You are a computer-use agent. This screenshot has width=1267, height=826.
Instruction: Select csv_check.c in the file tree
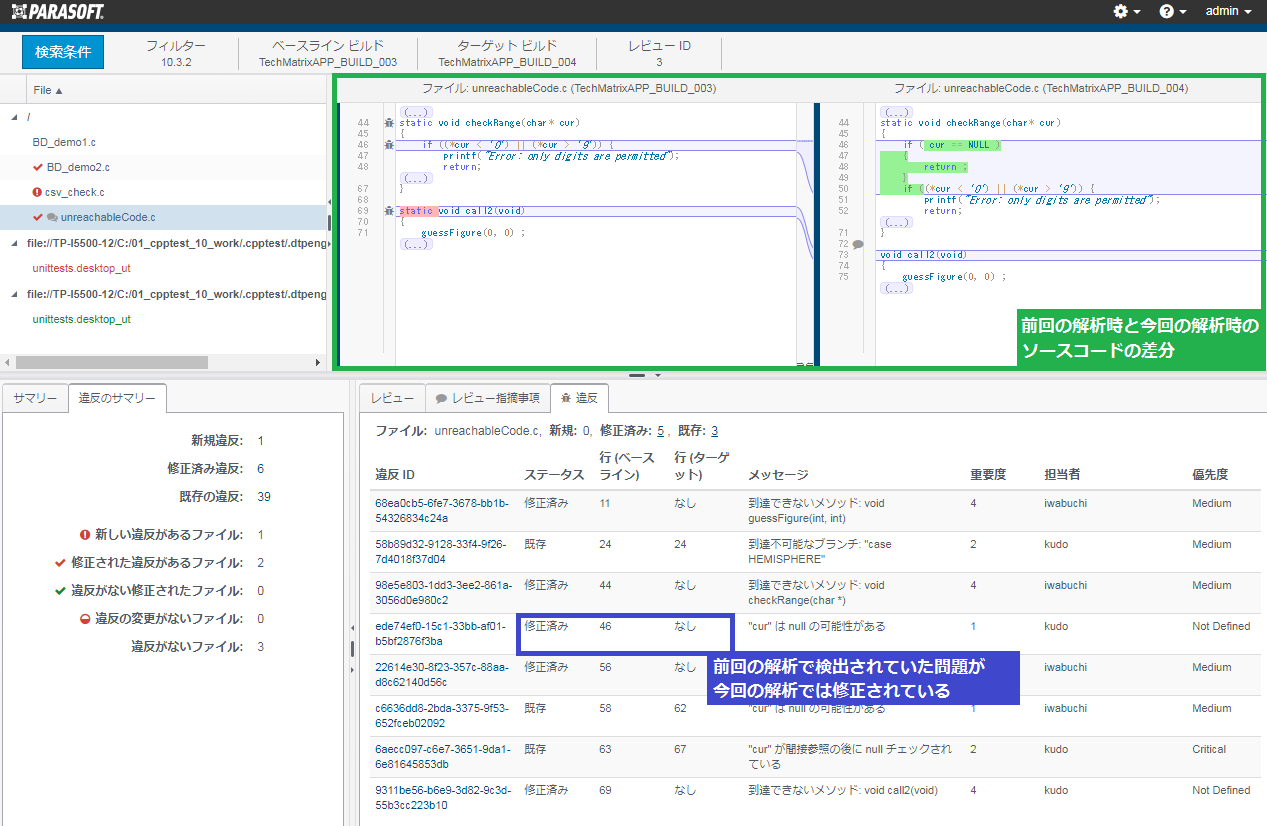[75, 192]
